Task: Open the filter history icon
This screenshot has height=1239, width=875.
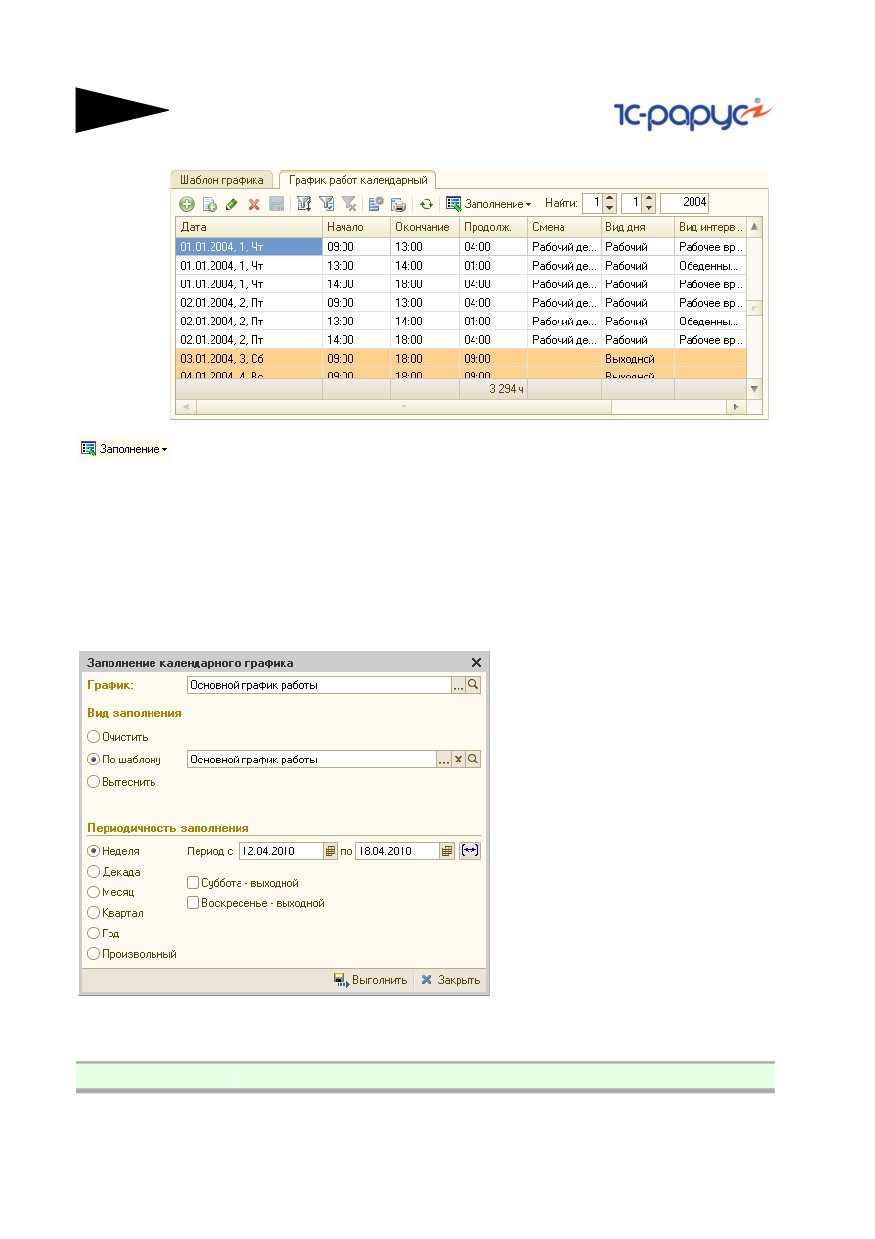Action: [x=326, y=204]
